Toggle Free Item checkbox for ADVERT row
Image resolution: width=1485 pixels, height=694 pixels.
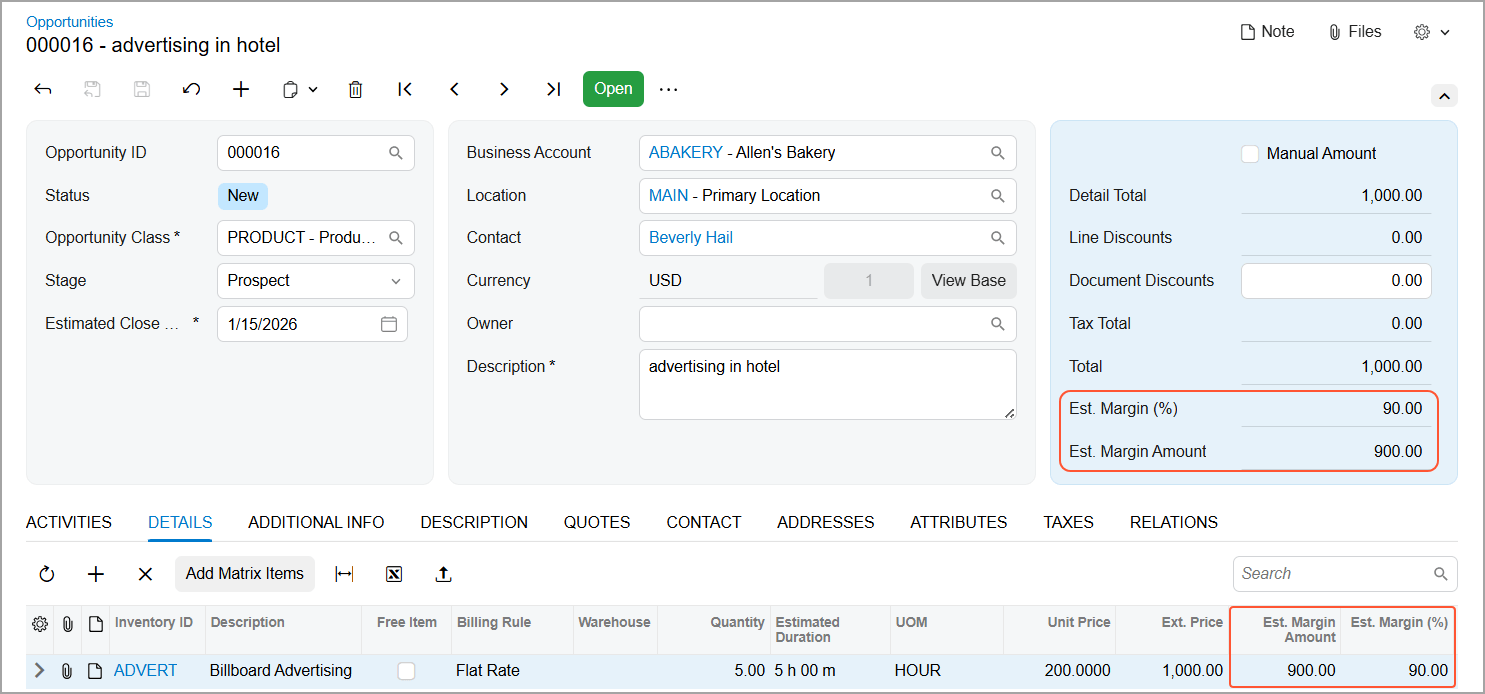point(406,671)
